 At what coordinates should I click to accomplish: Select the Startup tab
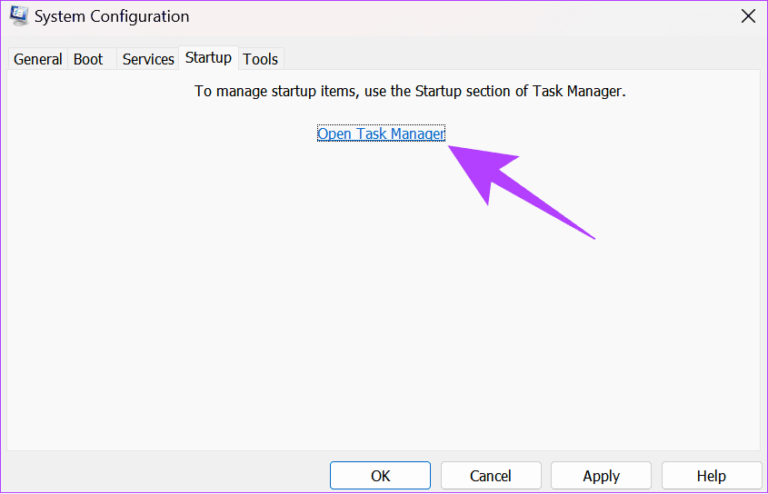click(x=208, y=58)
